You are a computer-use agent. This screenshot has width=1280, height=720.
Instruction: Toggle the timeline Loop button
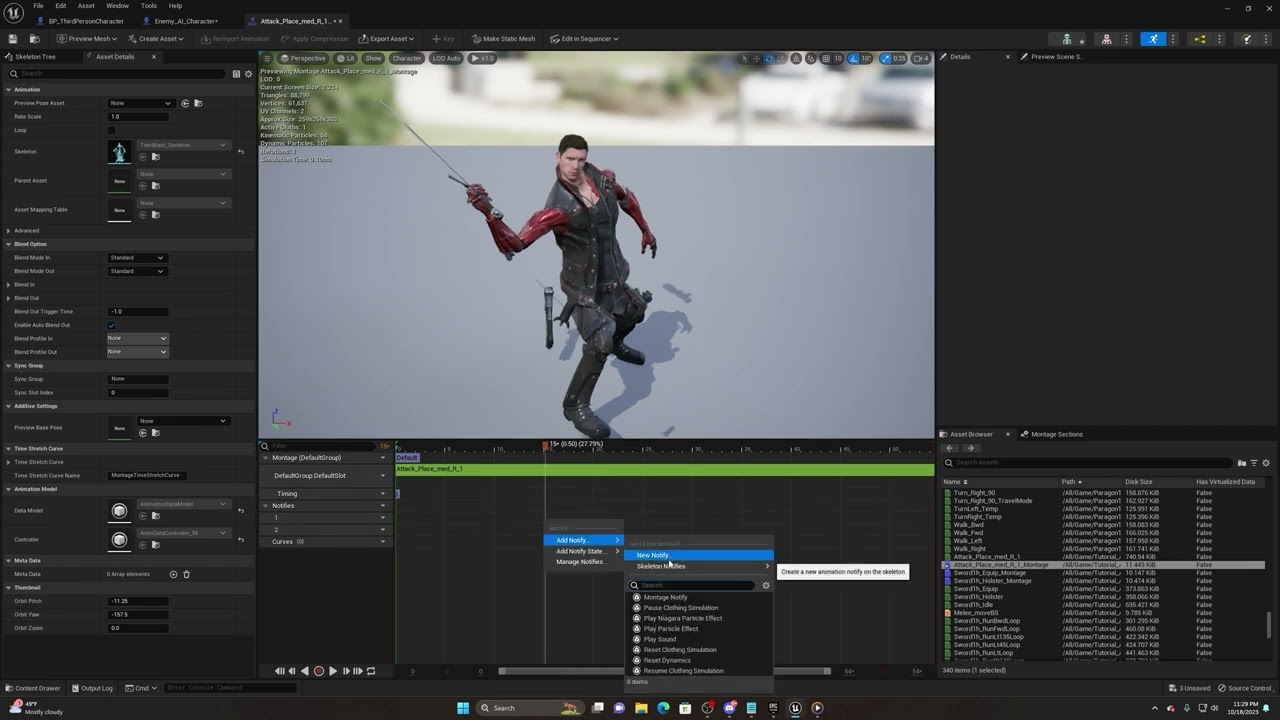(x=371, y=671)
